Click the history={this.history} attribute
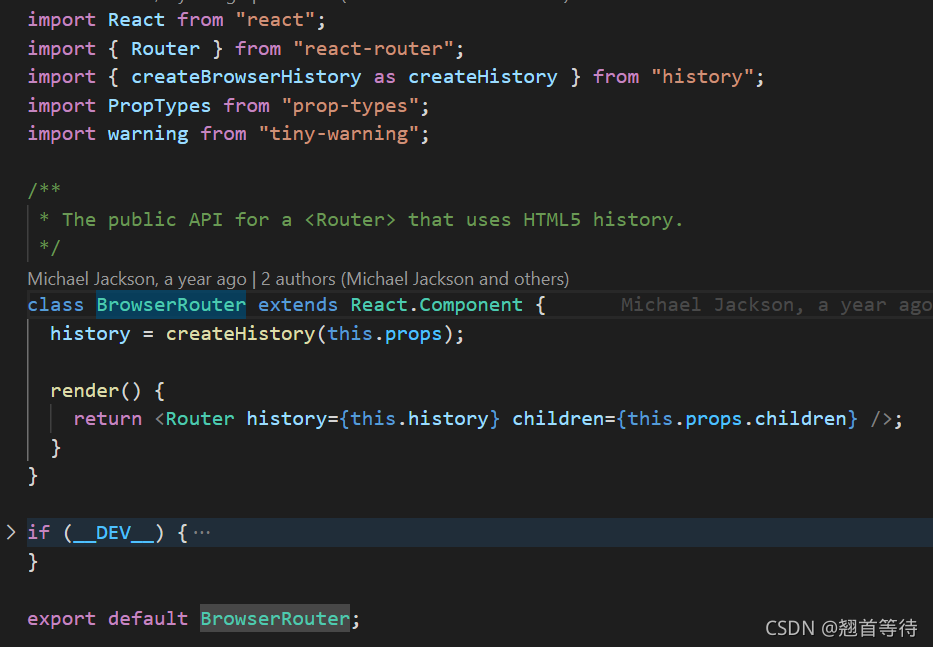Screen dimensions: 933x647 coord(373,418)
